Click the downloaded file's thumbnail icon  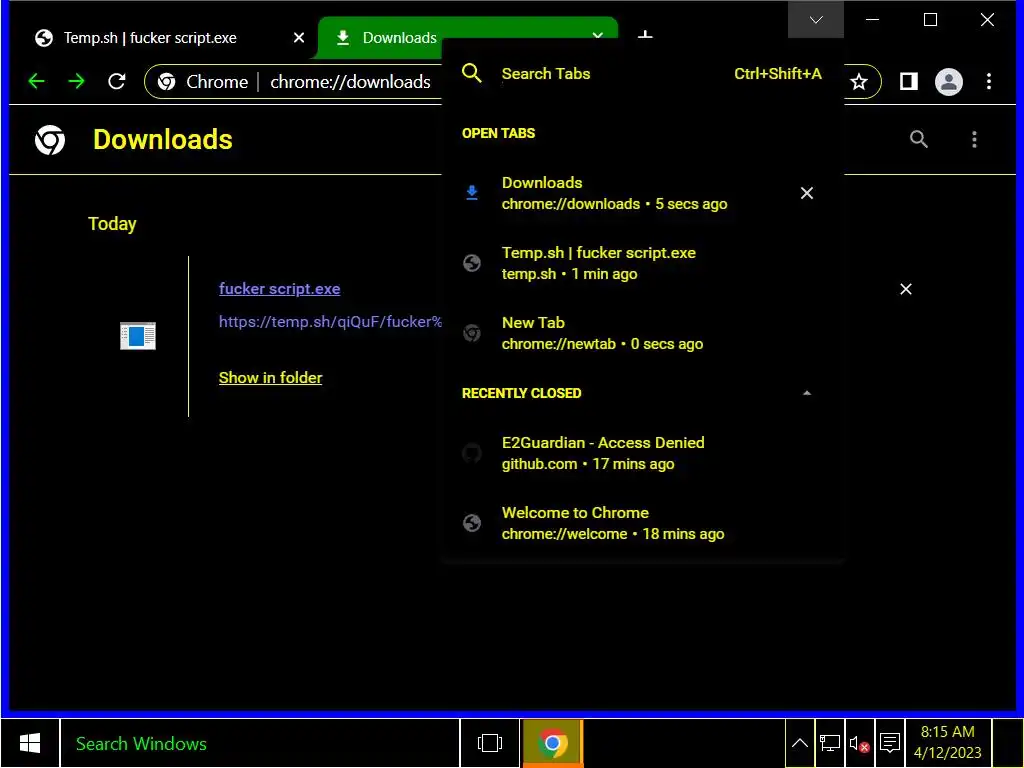coord(138,336)
